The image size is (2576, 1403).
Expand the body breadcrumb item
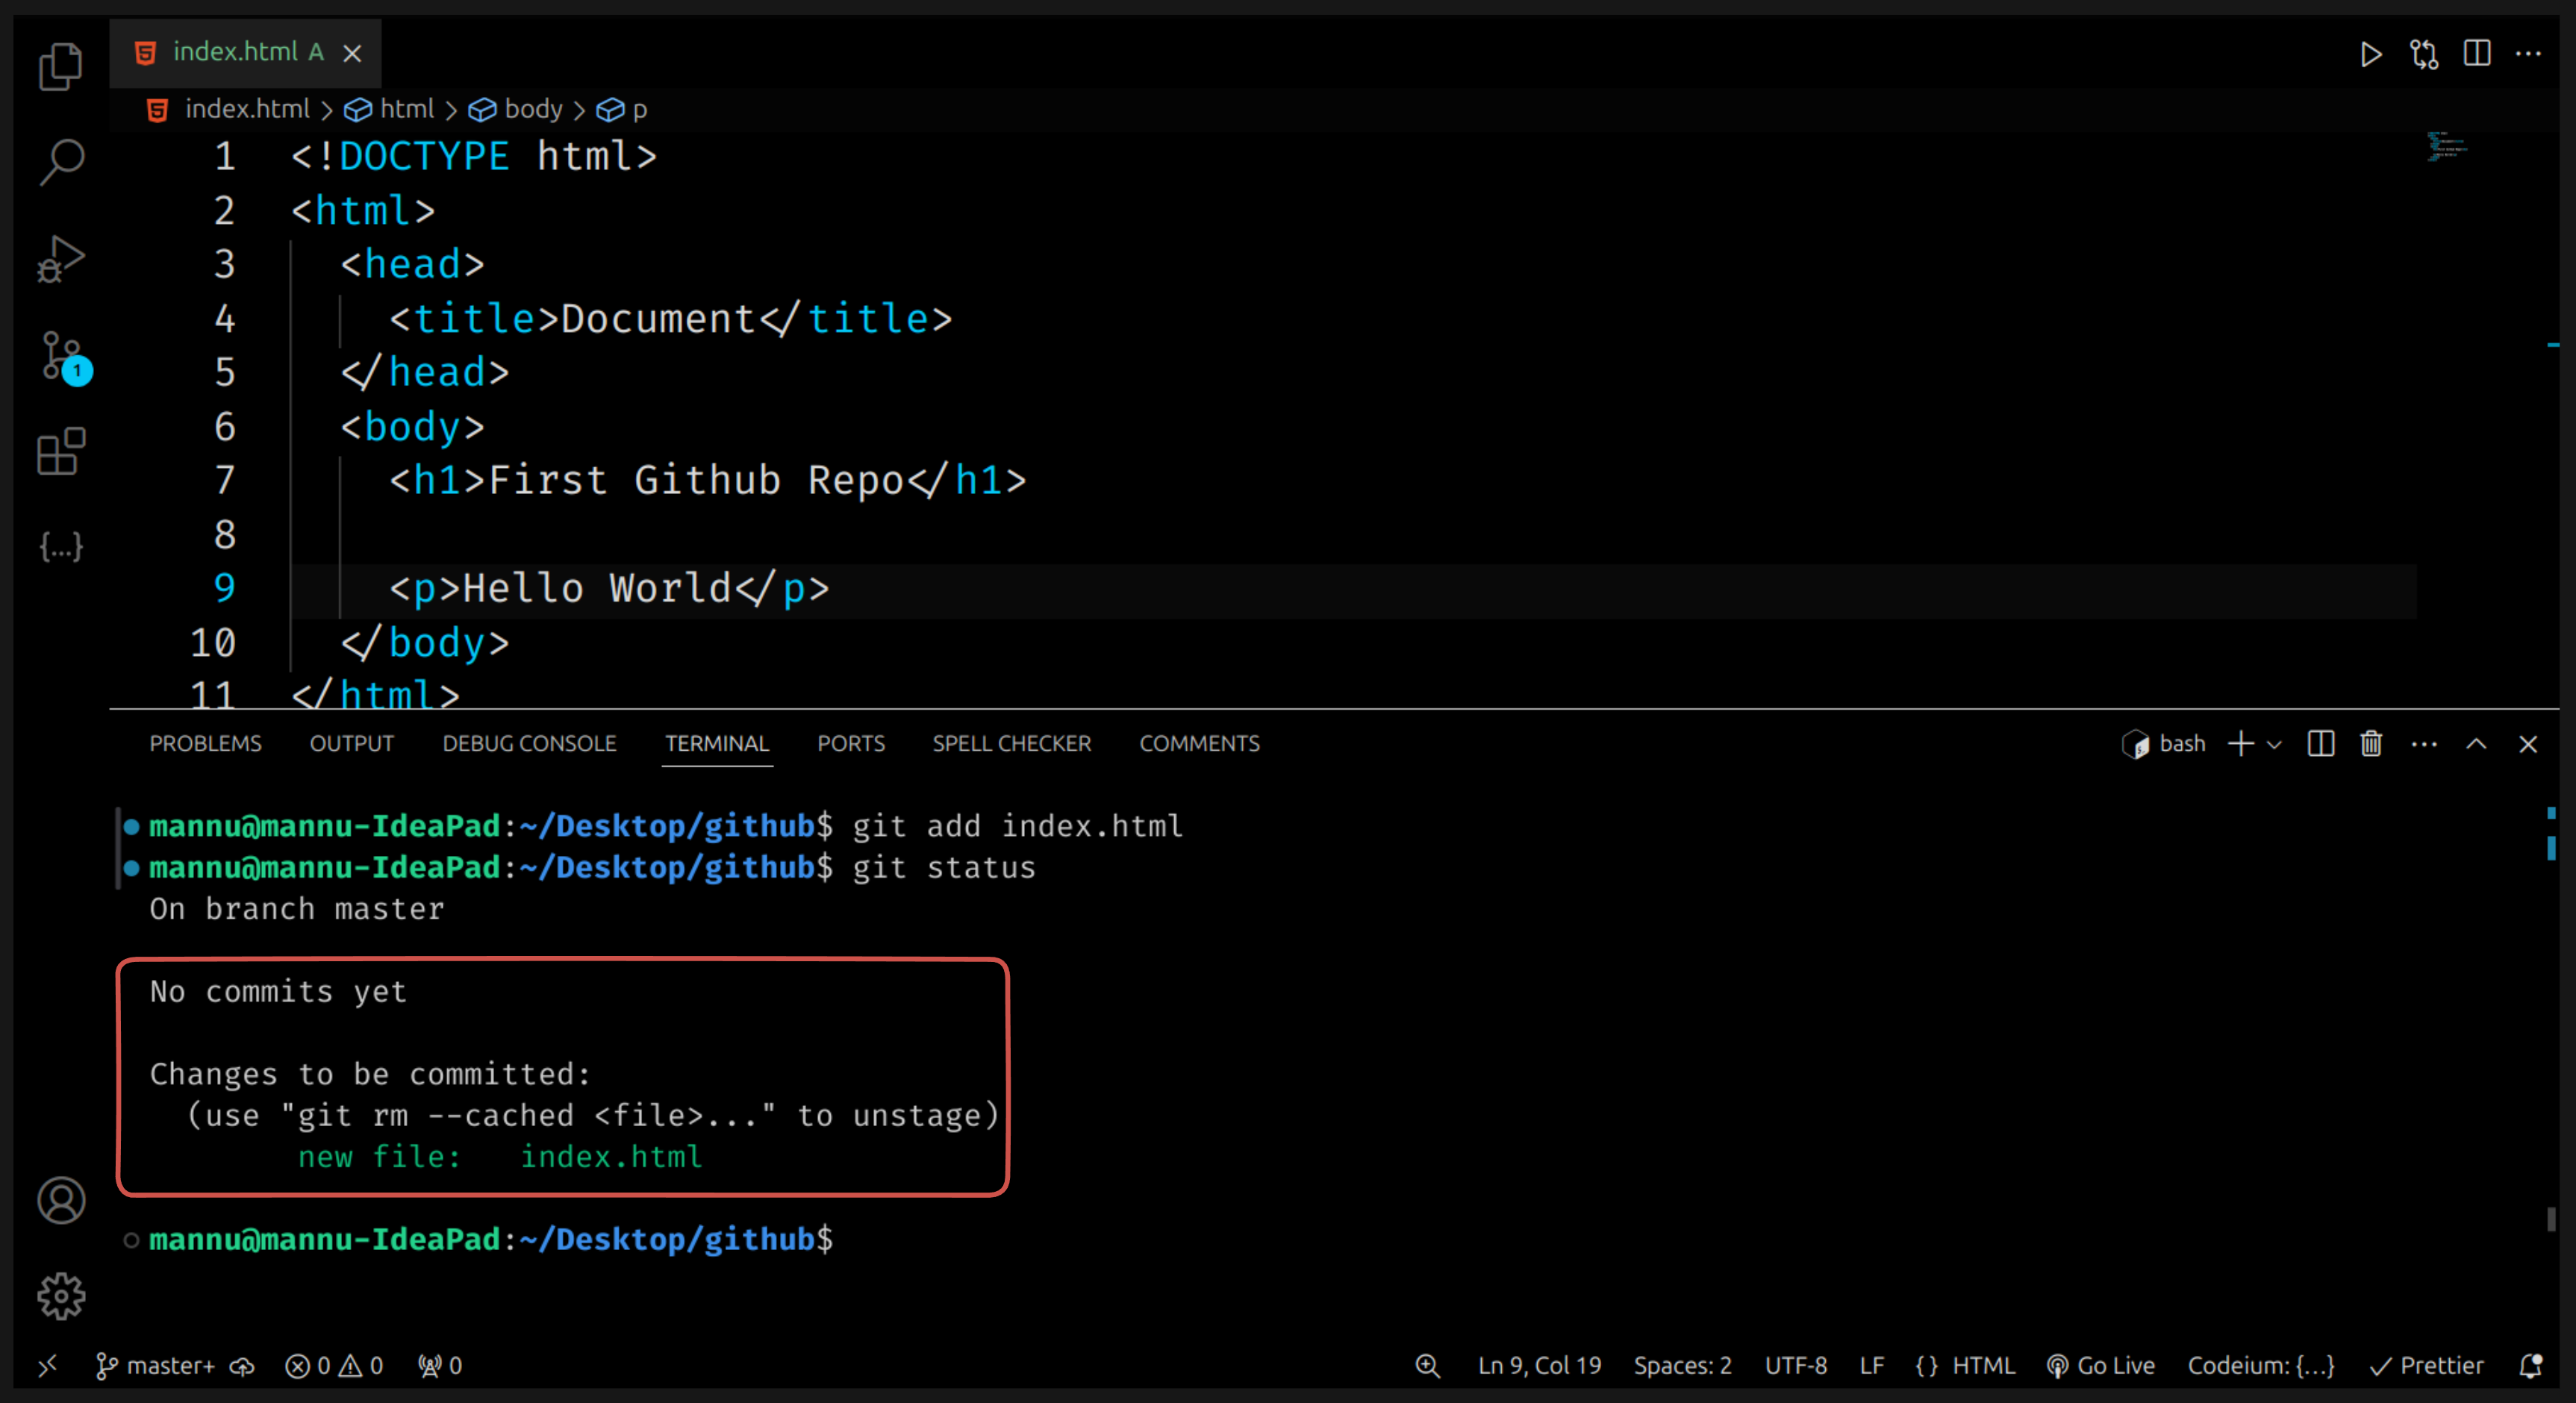(532, 109)
